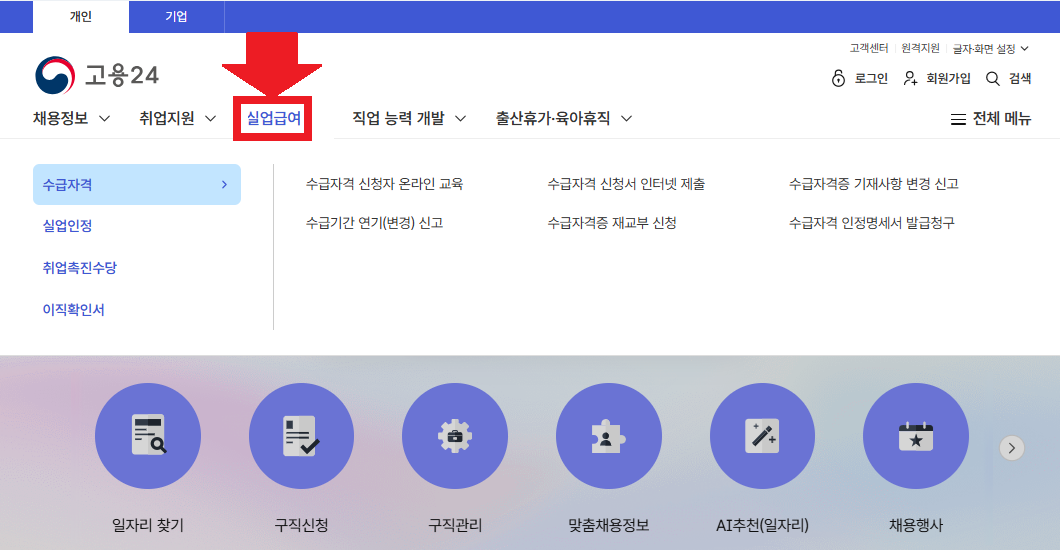
Task: Switch to the 개인 tab
Action: pos(80,16)
